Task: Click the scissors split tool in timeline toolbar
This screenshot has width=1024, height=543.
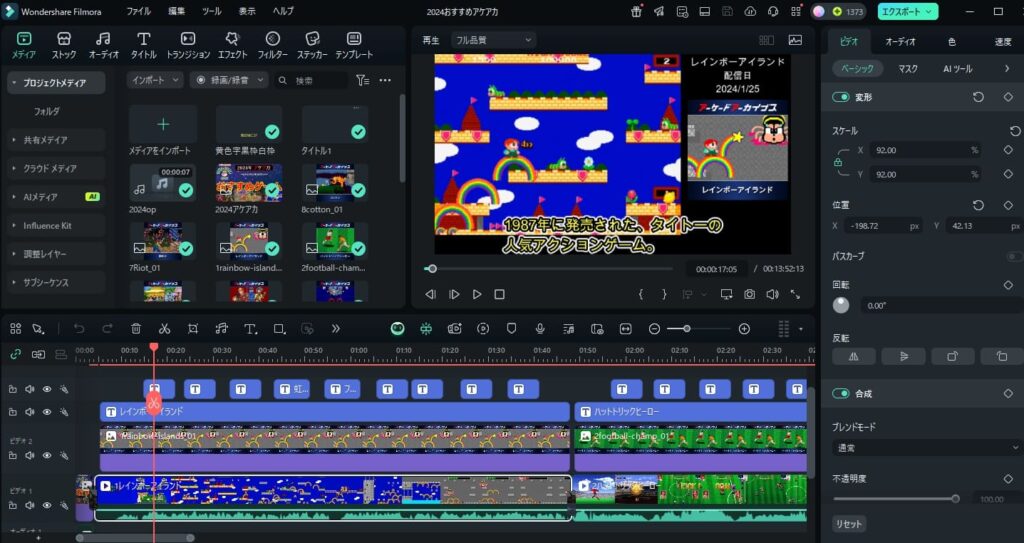Action: pos(165,329)
